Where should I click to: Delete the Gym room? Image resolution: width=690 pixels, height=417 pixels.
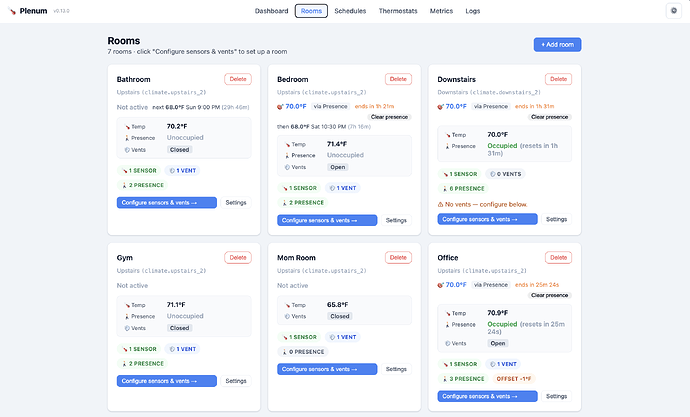pos(238,258)
